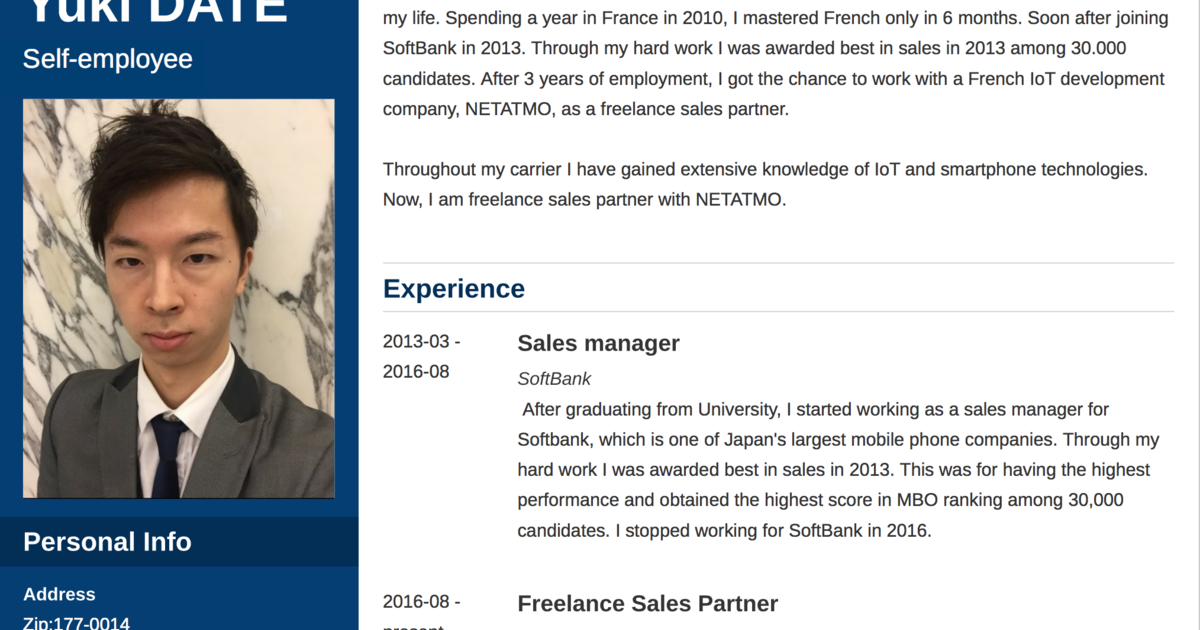Click the 2016-08 start date entry
The height and width of the screenshot is (630, 1200).
coord(422,602)
